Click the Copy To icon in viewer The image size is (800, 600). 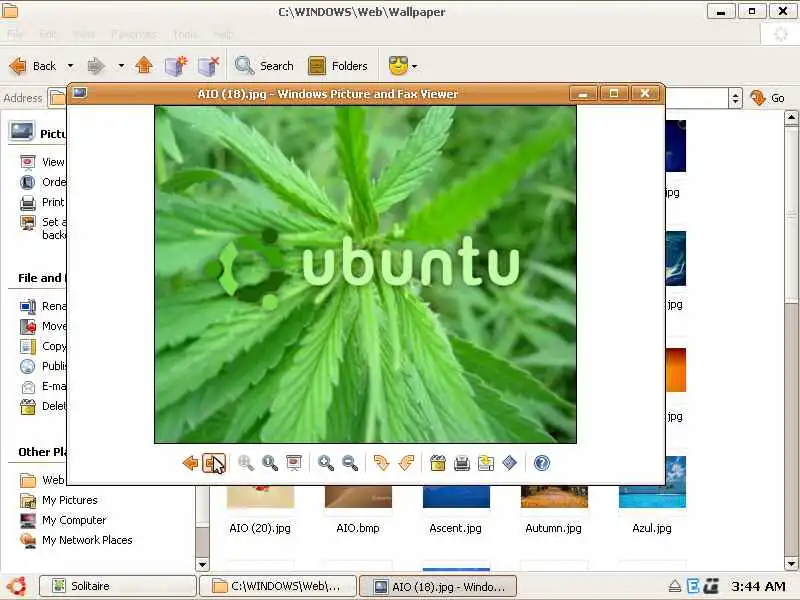(x=486, y=463)
